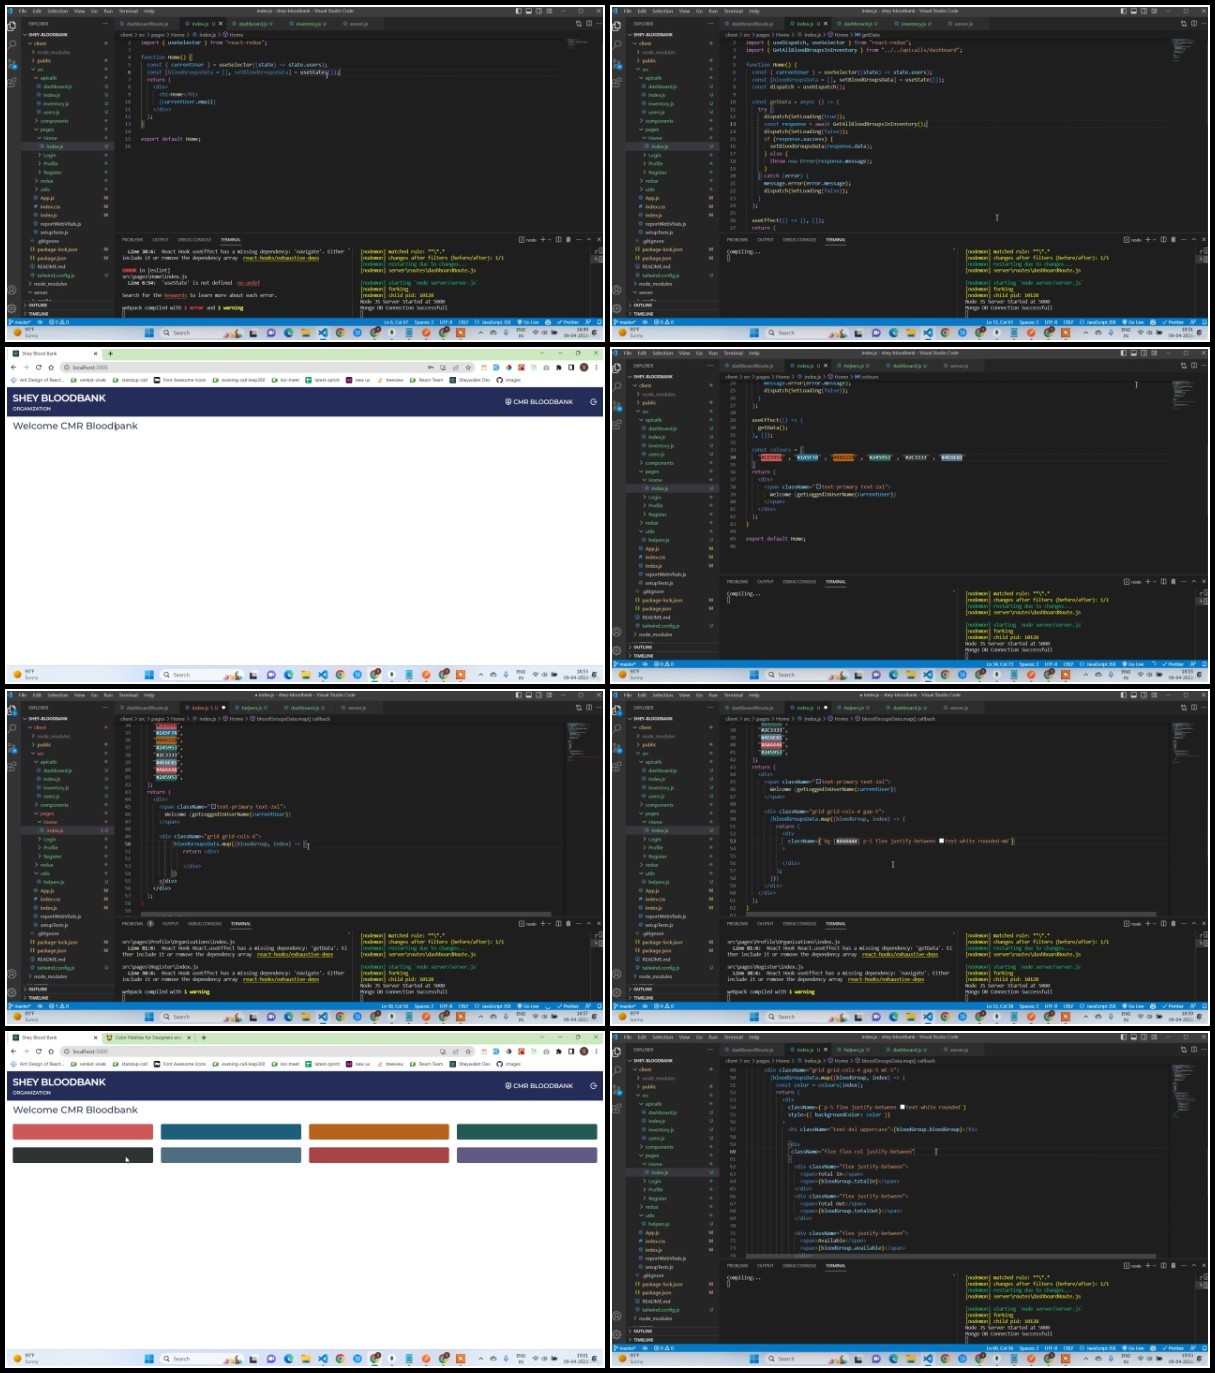Open home page icon in upper browser window
The image size is (1215, 1373).
click(51, 367)
